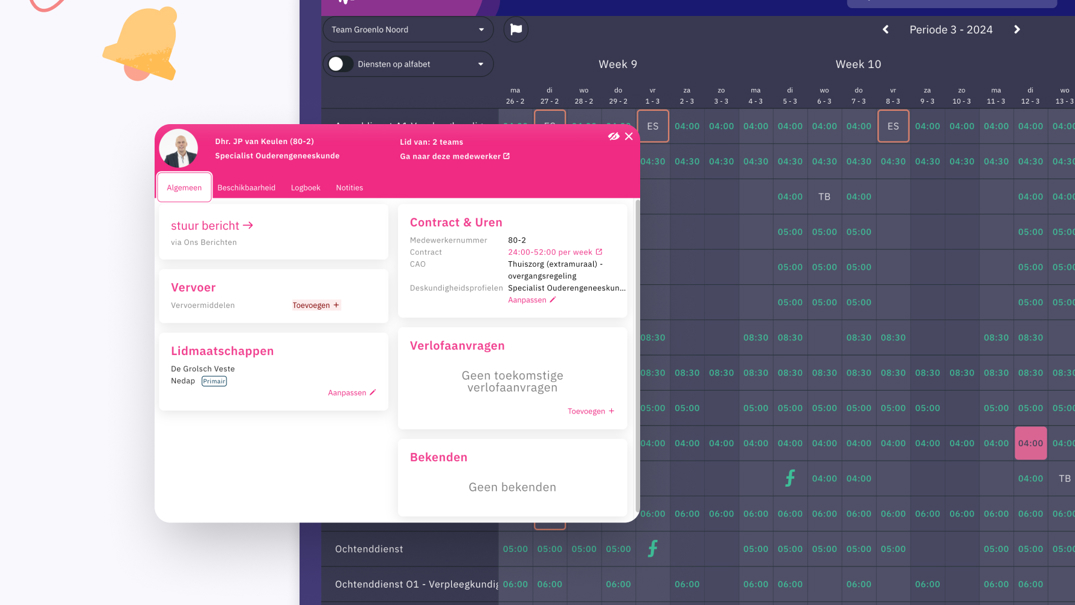Viewport: 1075px width, 605px height.
Task: Select the Notities tab
Action: (349, 188)
